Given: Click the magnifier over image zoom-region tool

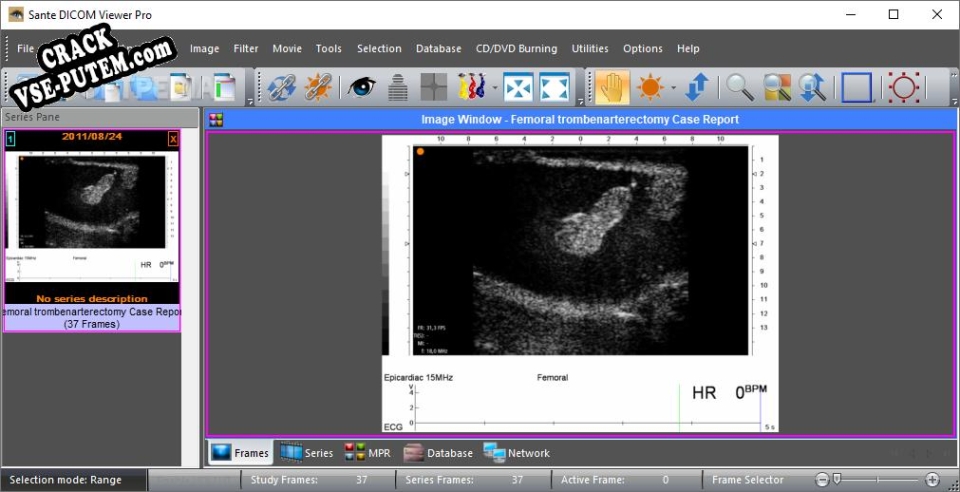Looking at the screenshot, I should click(x=777, y=88).
